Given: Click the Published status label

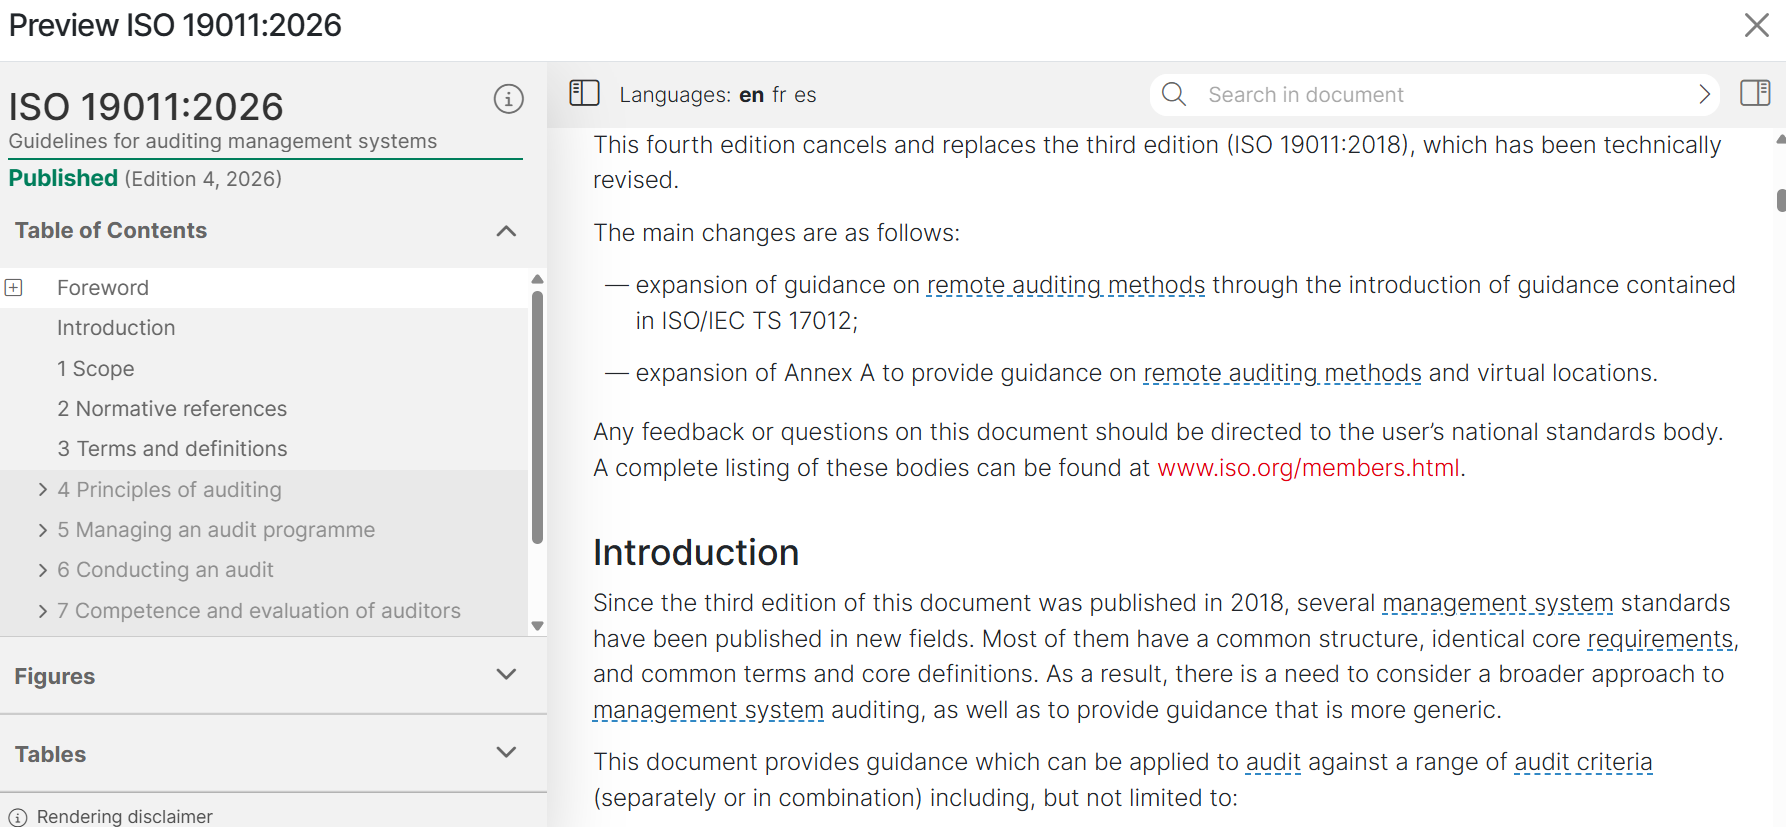Looking at the screenshot, I should tap(63, 178).
